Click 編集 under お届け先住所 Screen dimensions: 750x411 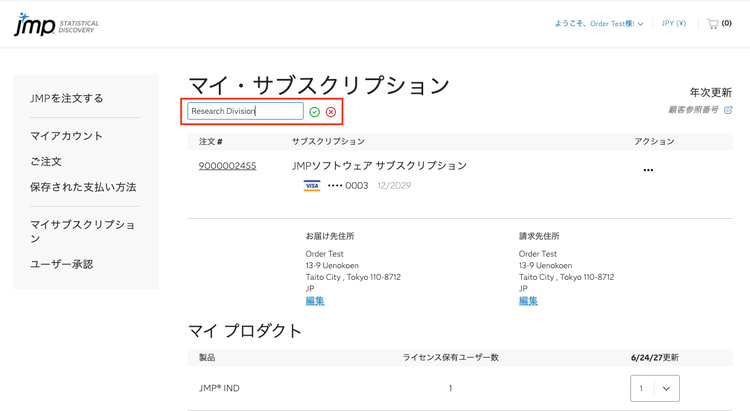coord(315,301)
